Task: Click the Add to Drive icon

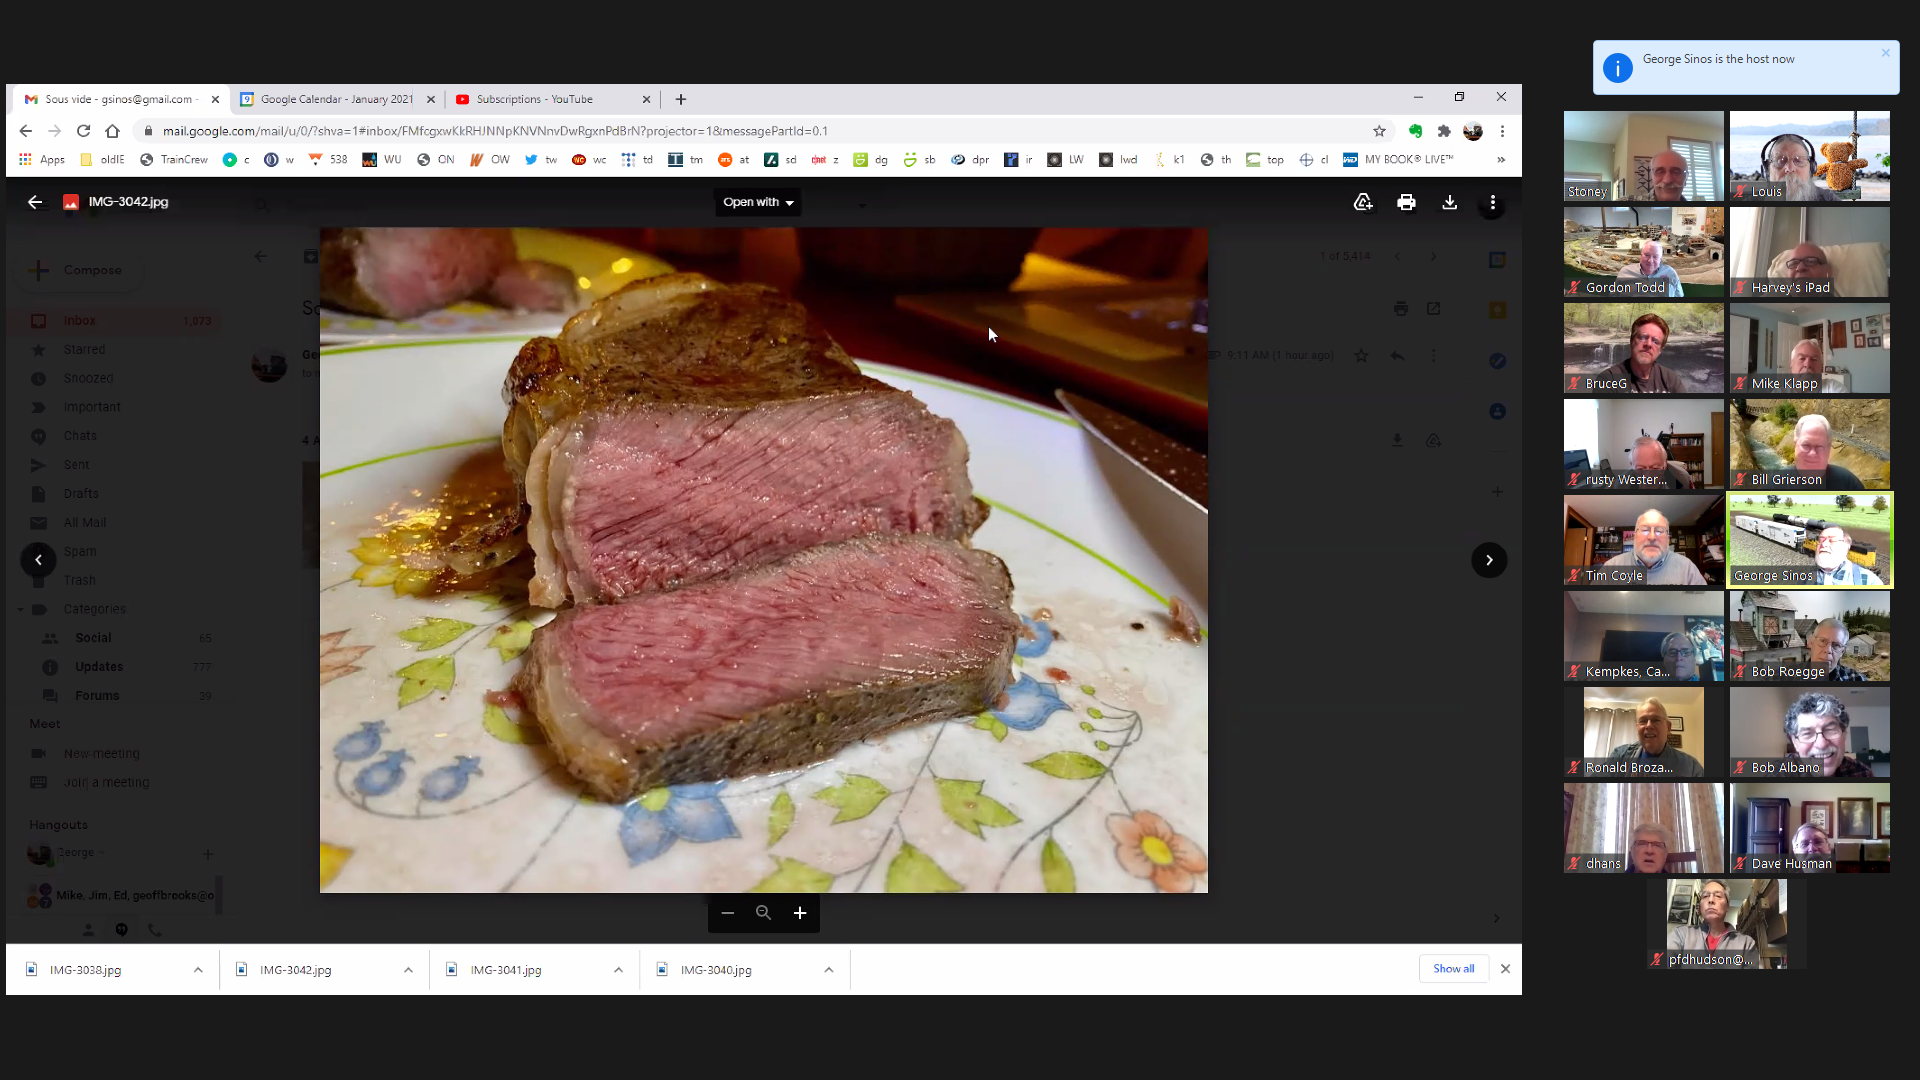Action: pos(1363,203)
